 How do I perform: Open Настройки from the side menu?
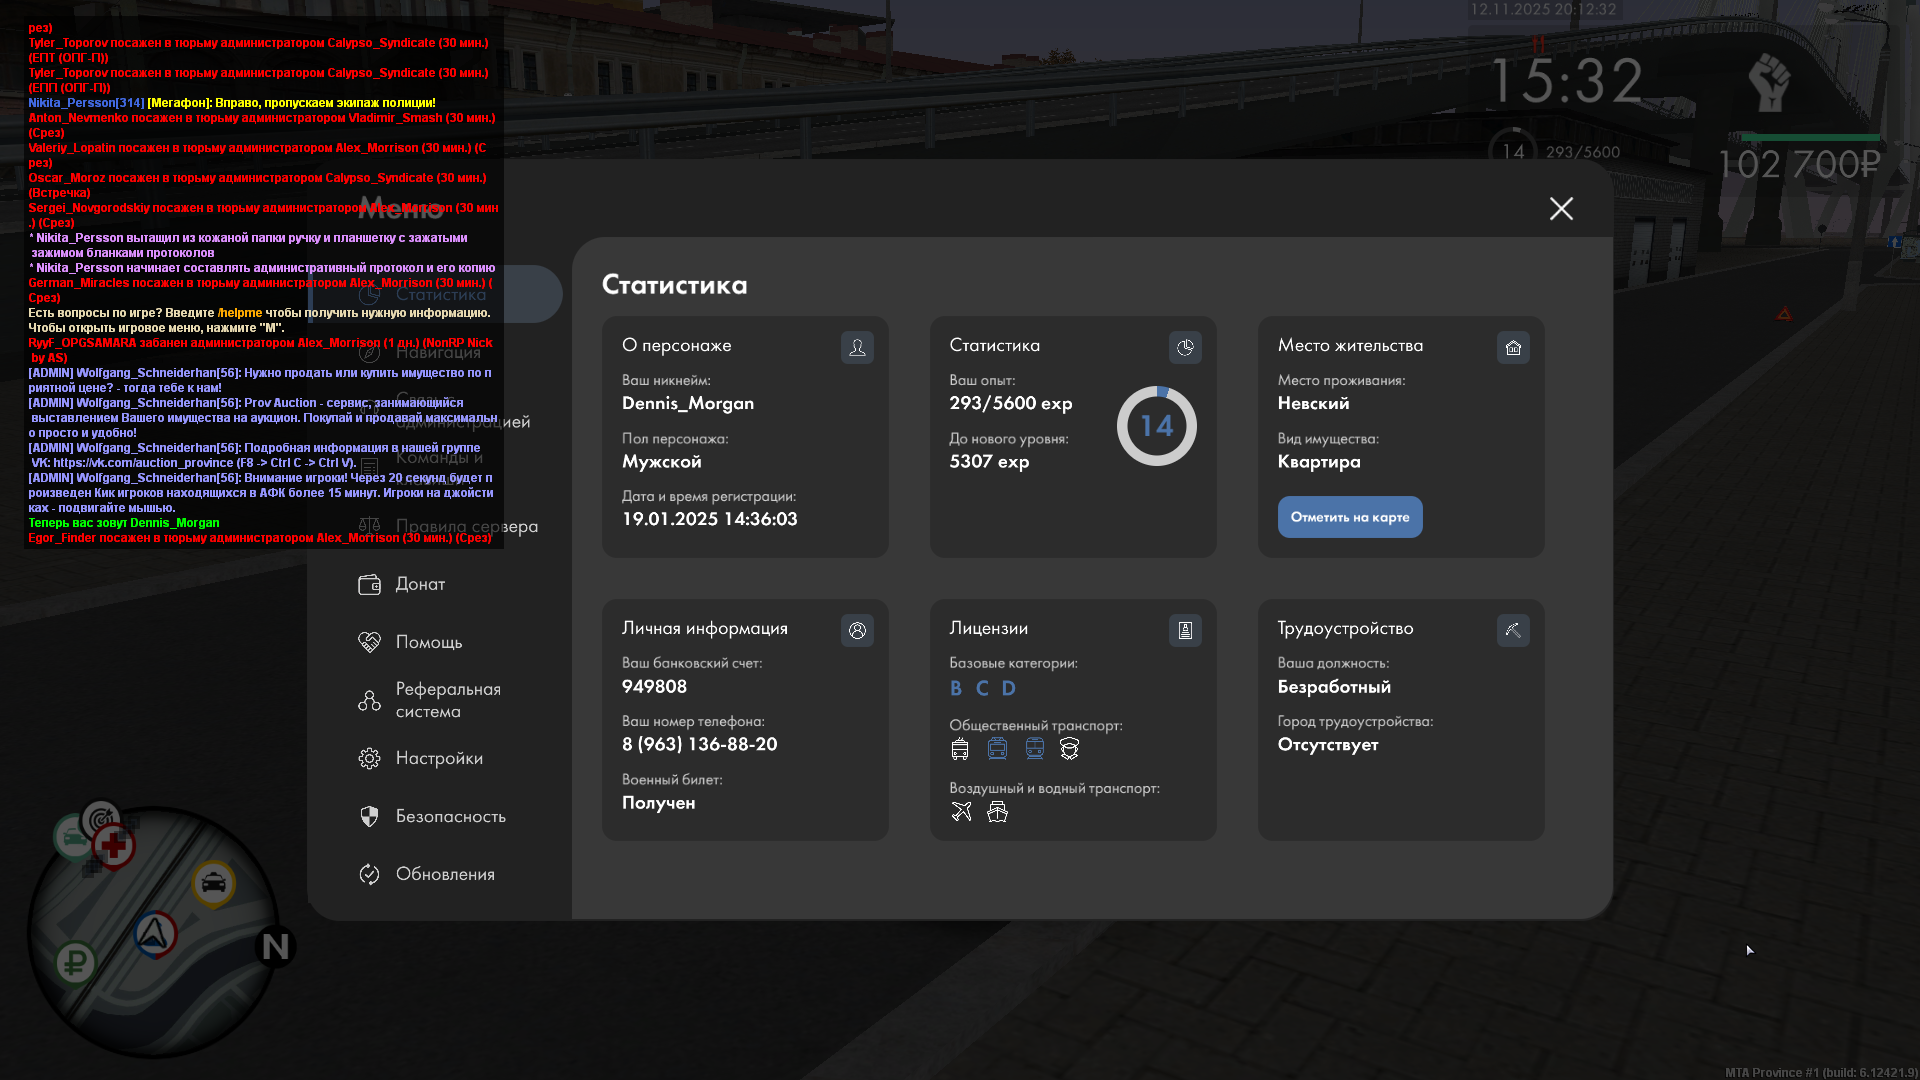(438, 758)
